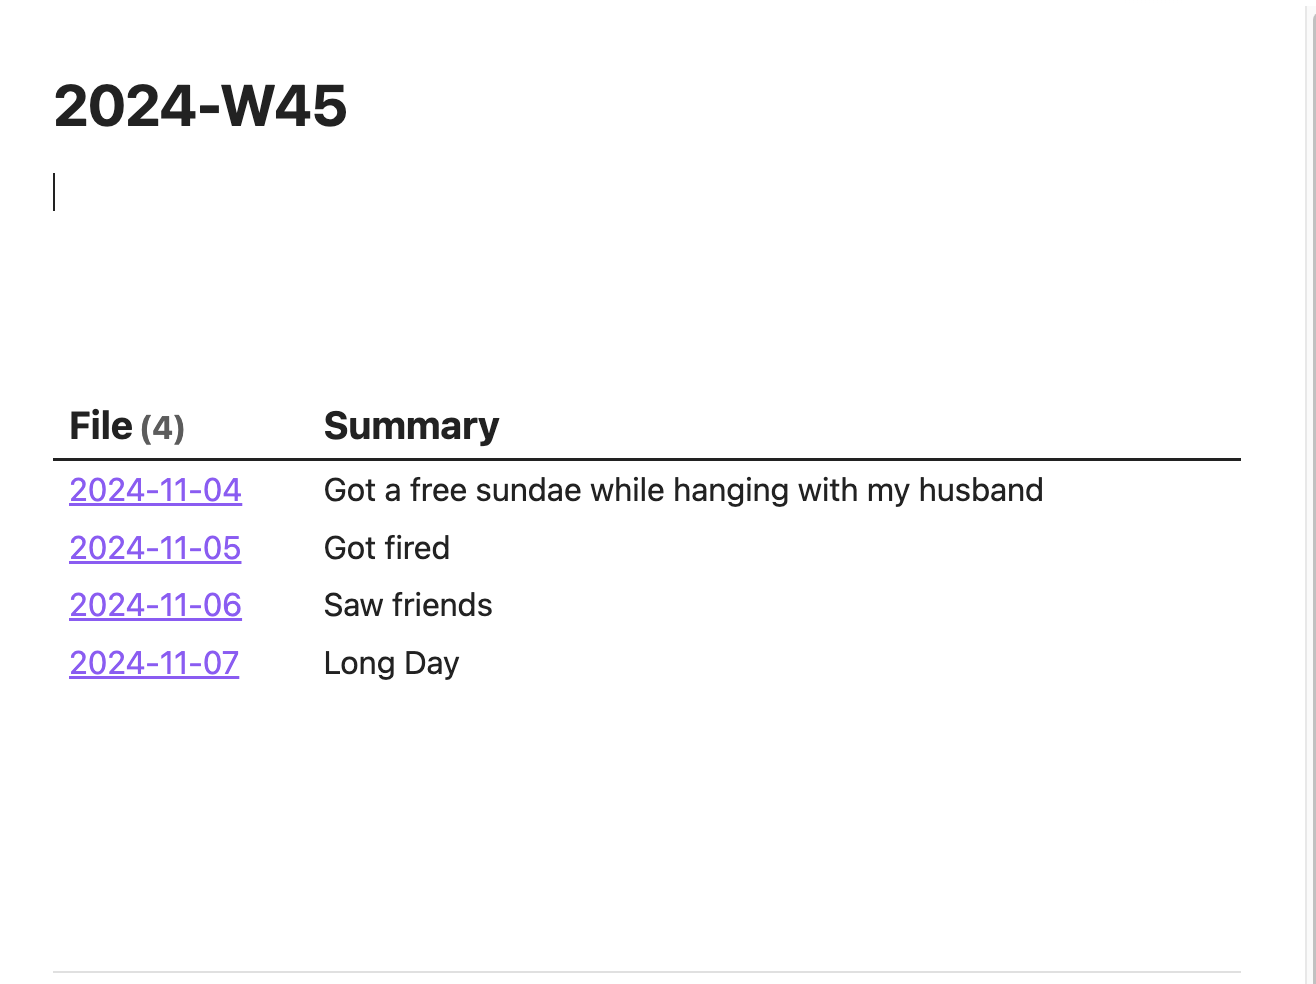The width and height of the screenshot is (1316, 984).
Task: Click the "Long Day" summary entry
Action: (391, 663)
